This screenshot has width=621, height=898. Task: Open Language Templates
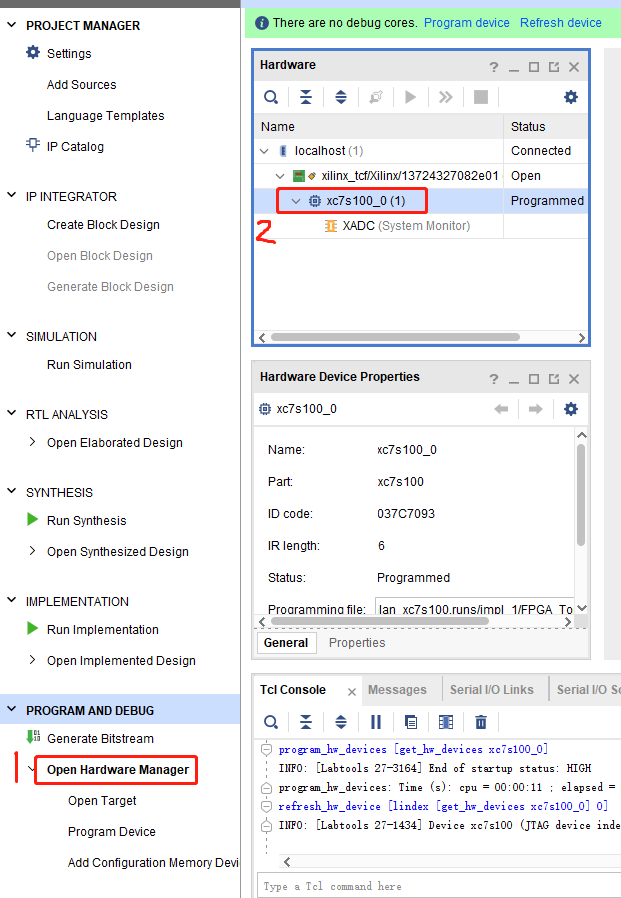[105, 115]
